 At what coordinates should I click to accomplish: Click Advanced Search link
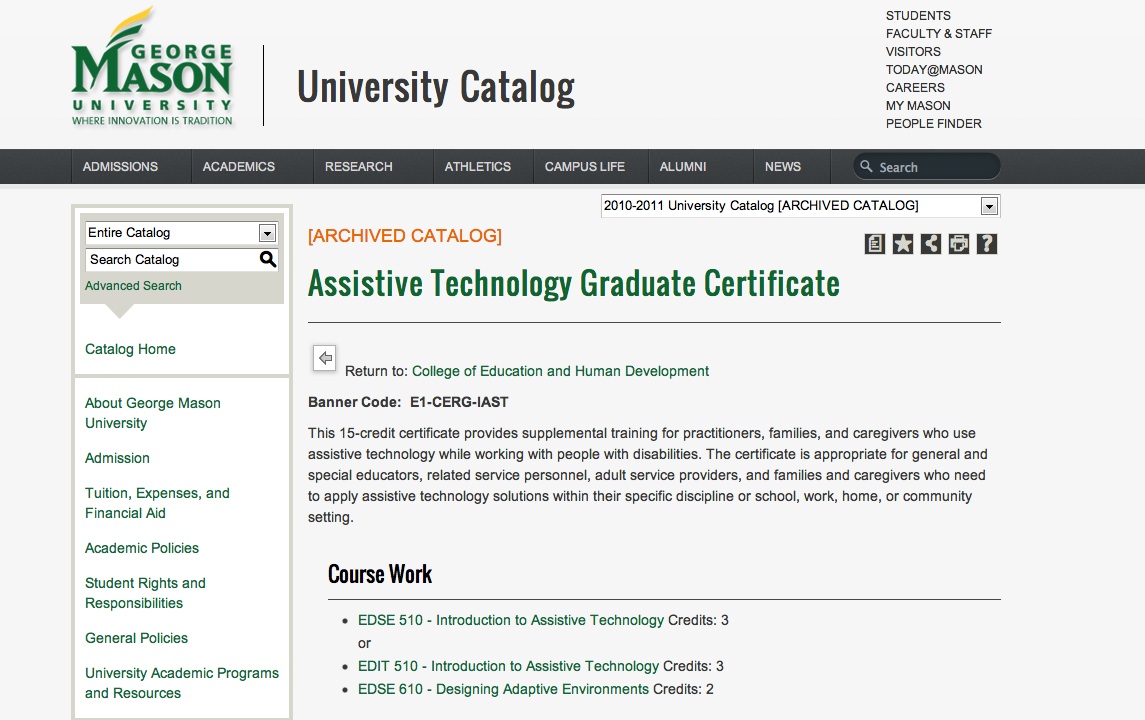point(133,286)
